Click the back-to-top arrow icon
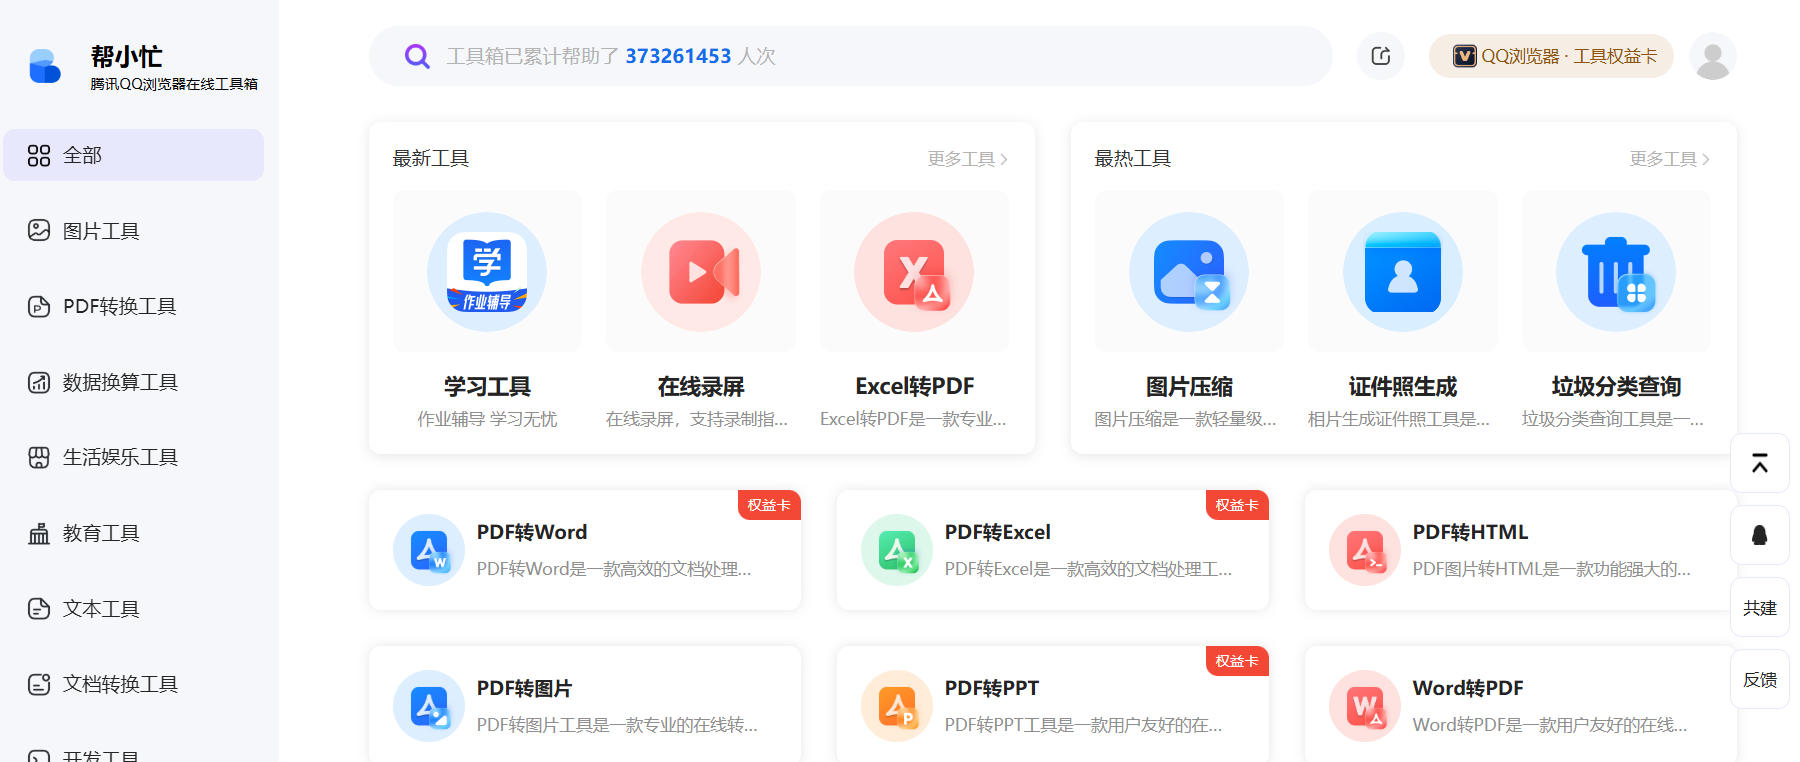The height and width of the screenshot is (762, 1800). [1760, 463]
